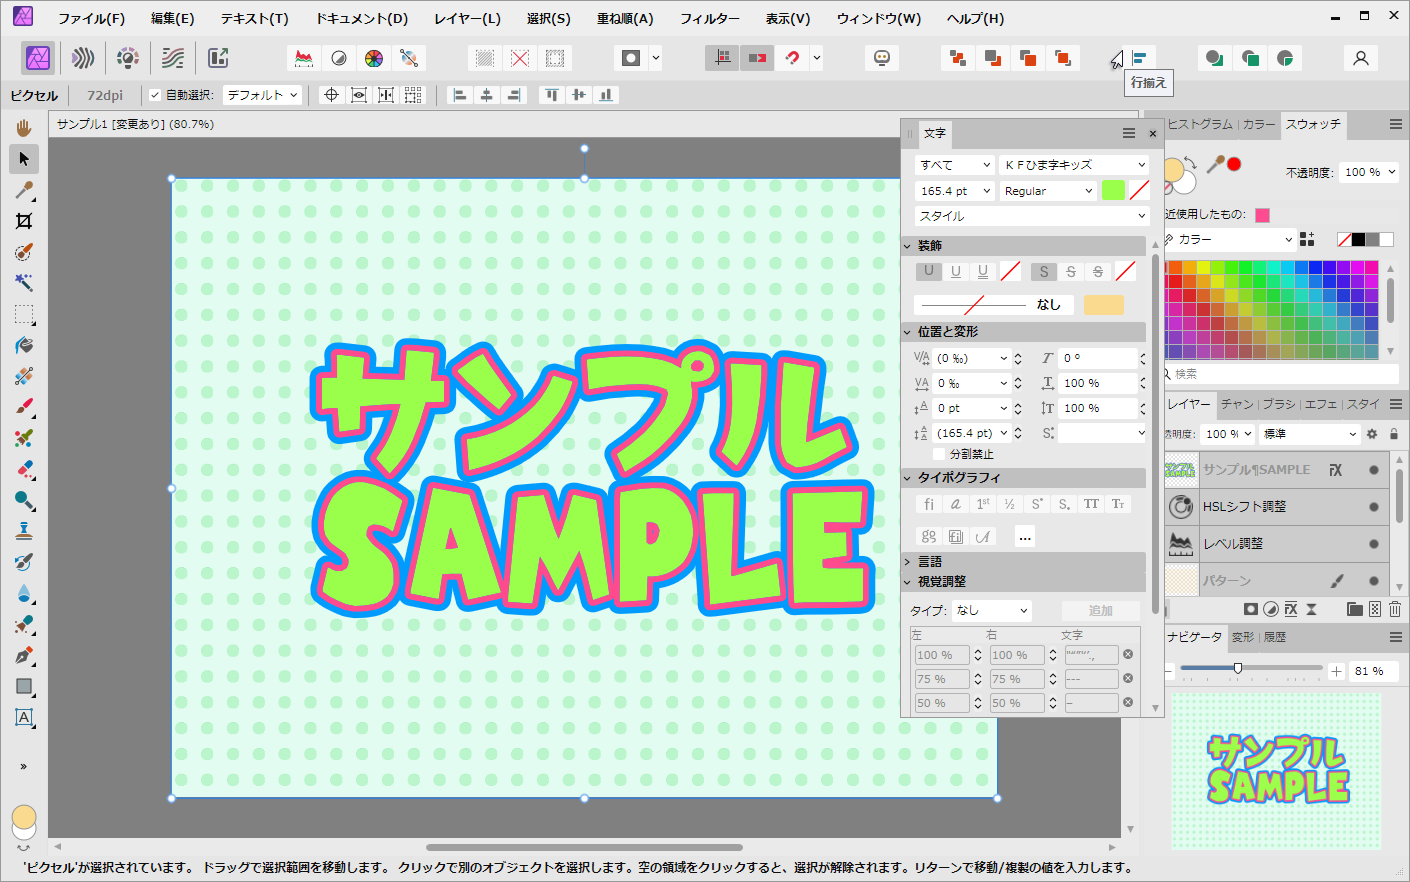Click the Auto Levels toolbar icon

pos(304,58)
